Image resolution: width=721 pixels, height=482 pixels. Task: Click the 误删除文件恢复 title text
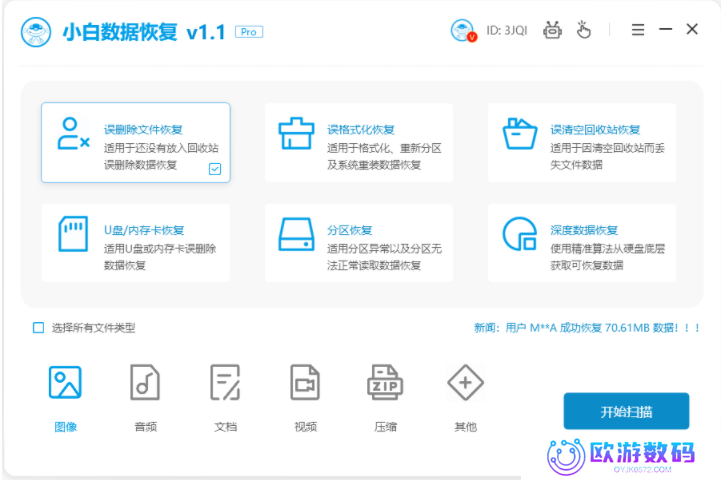click(143, 130)
